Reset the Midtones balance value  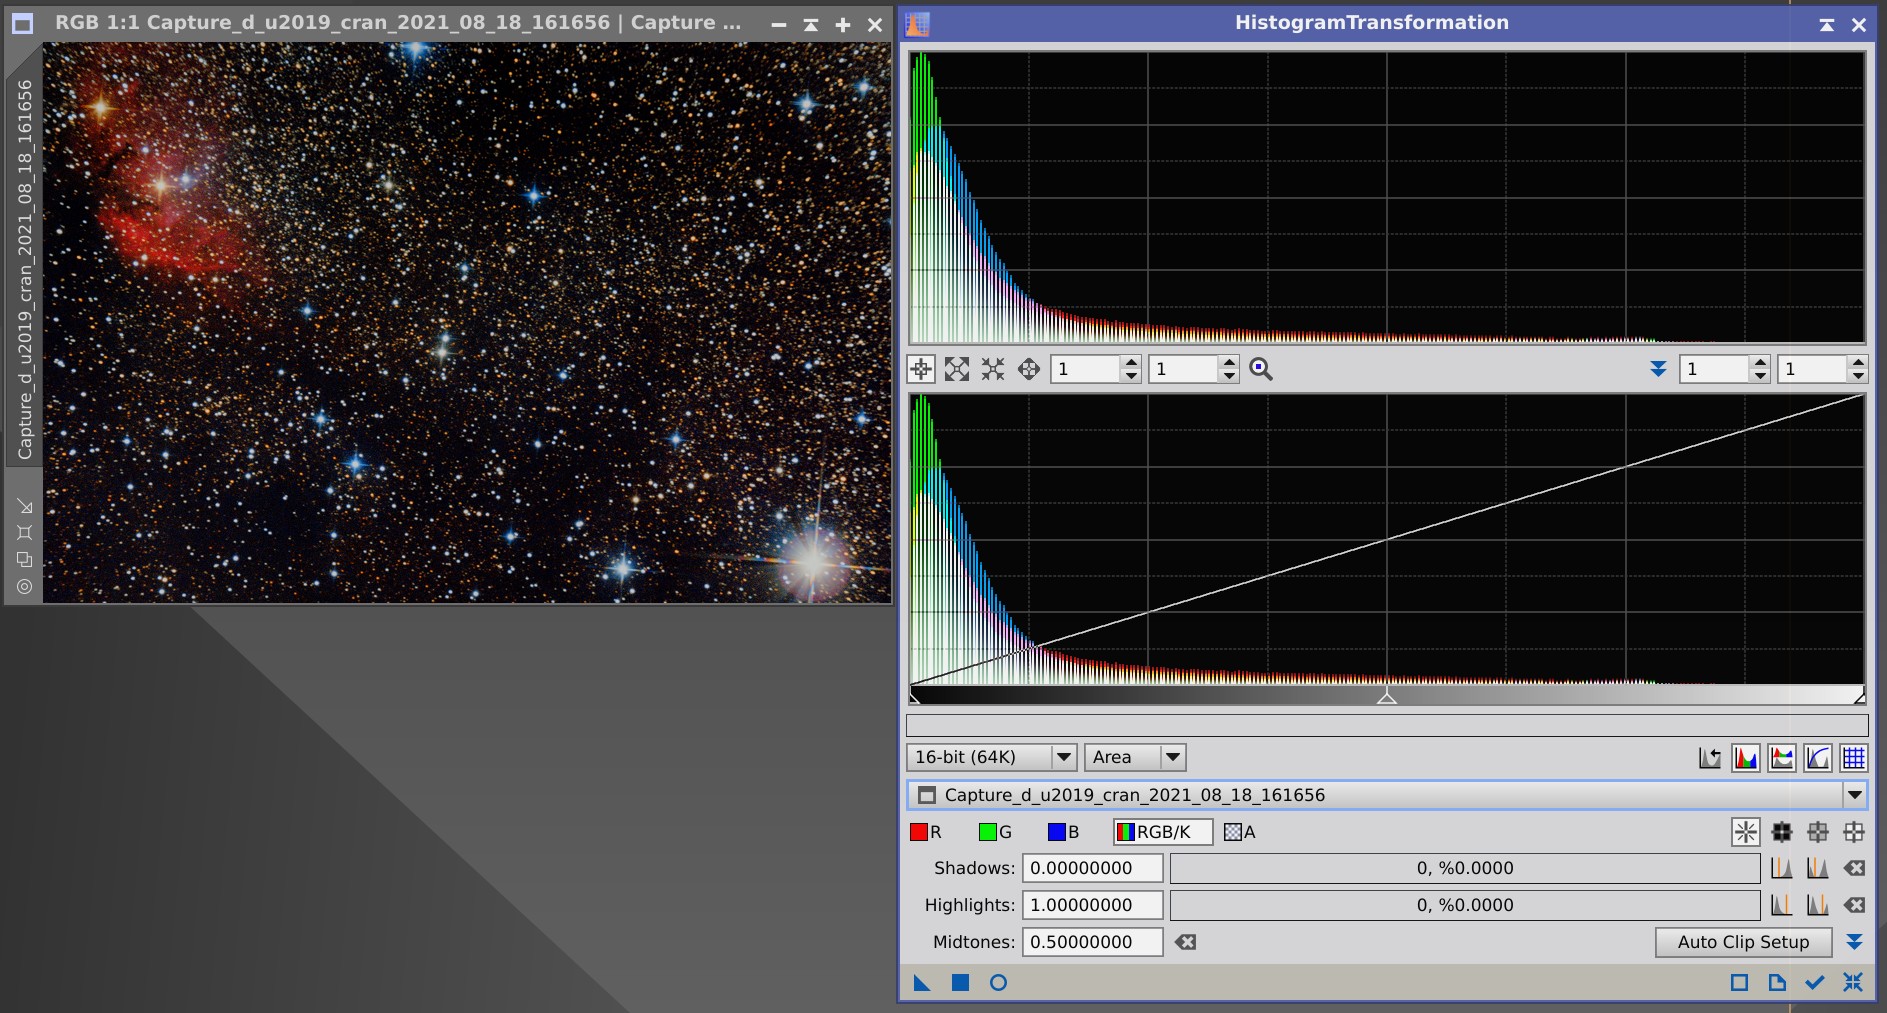point(1186,942)
